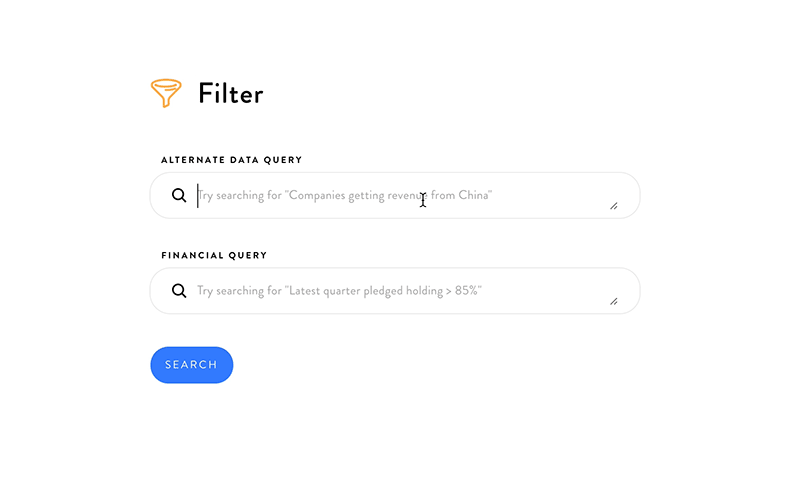Viewport: 800px width, 500px height.
Task: Click the "85%" placeholder text
Action: coord(466,291)
